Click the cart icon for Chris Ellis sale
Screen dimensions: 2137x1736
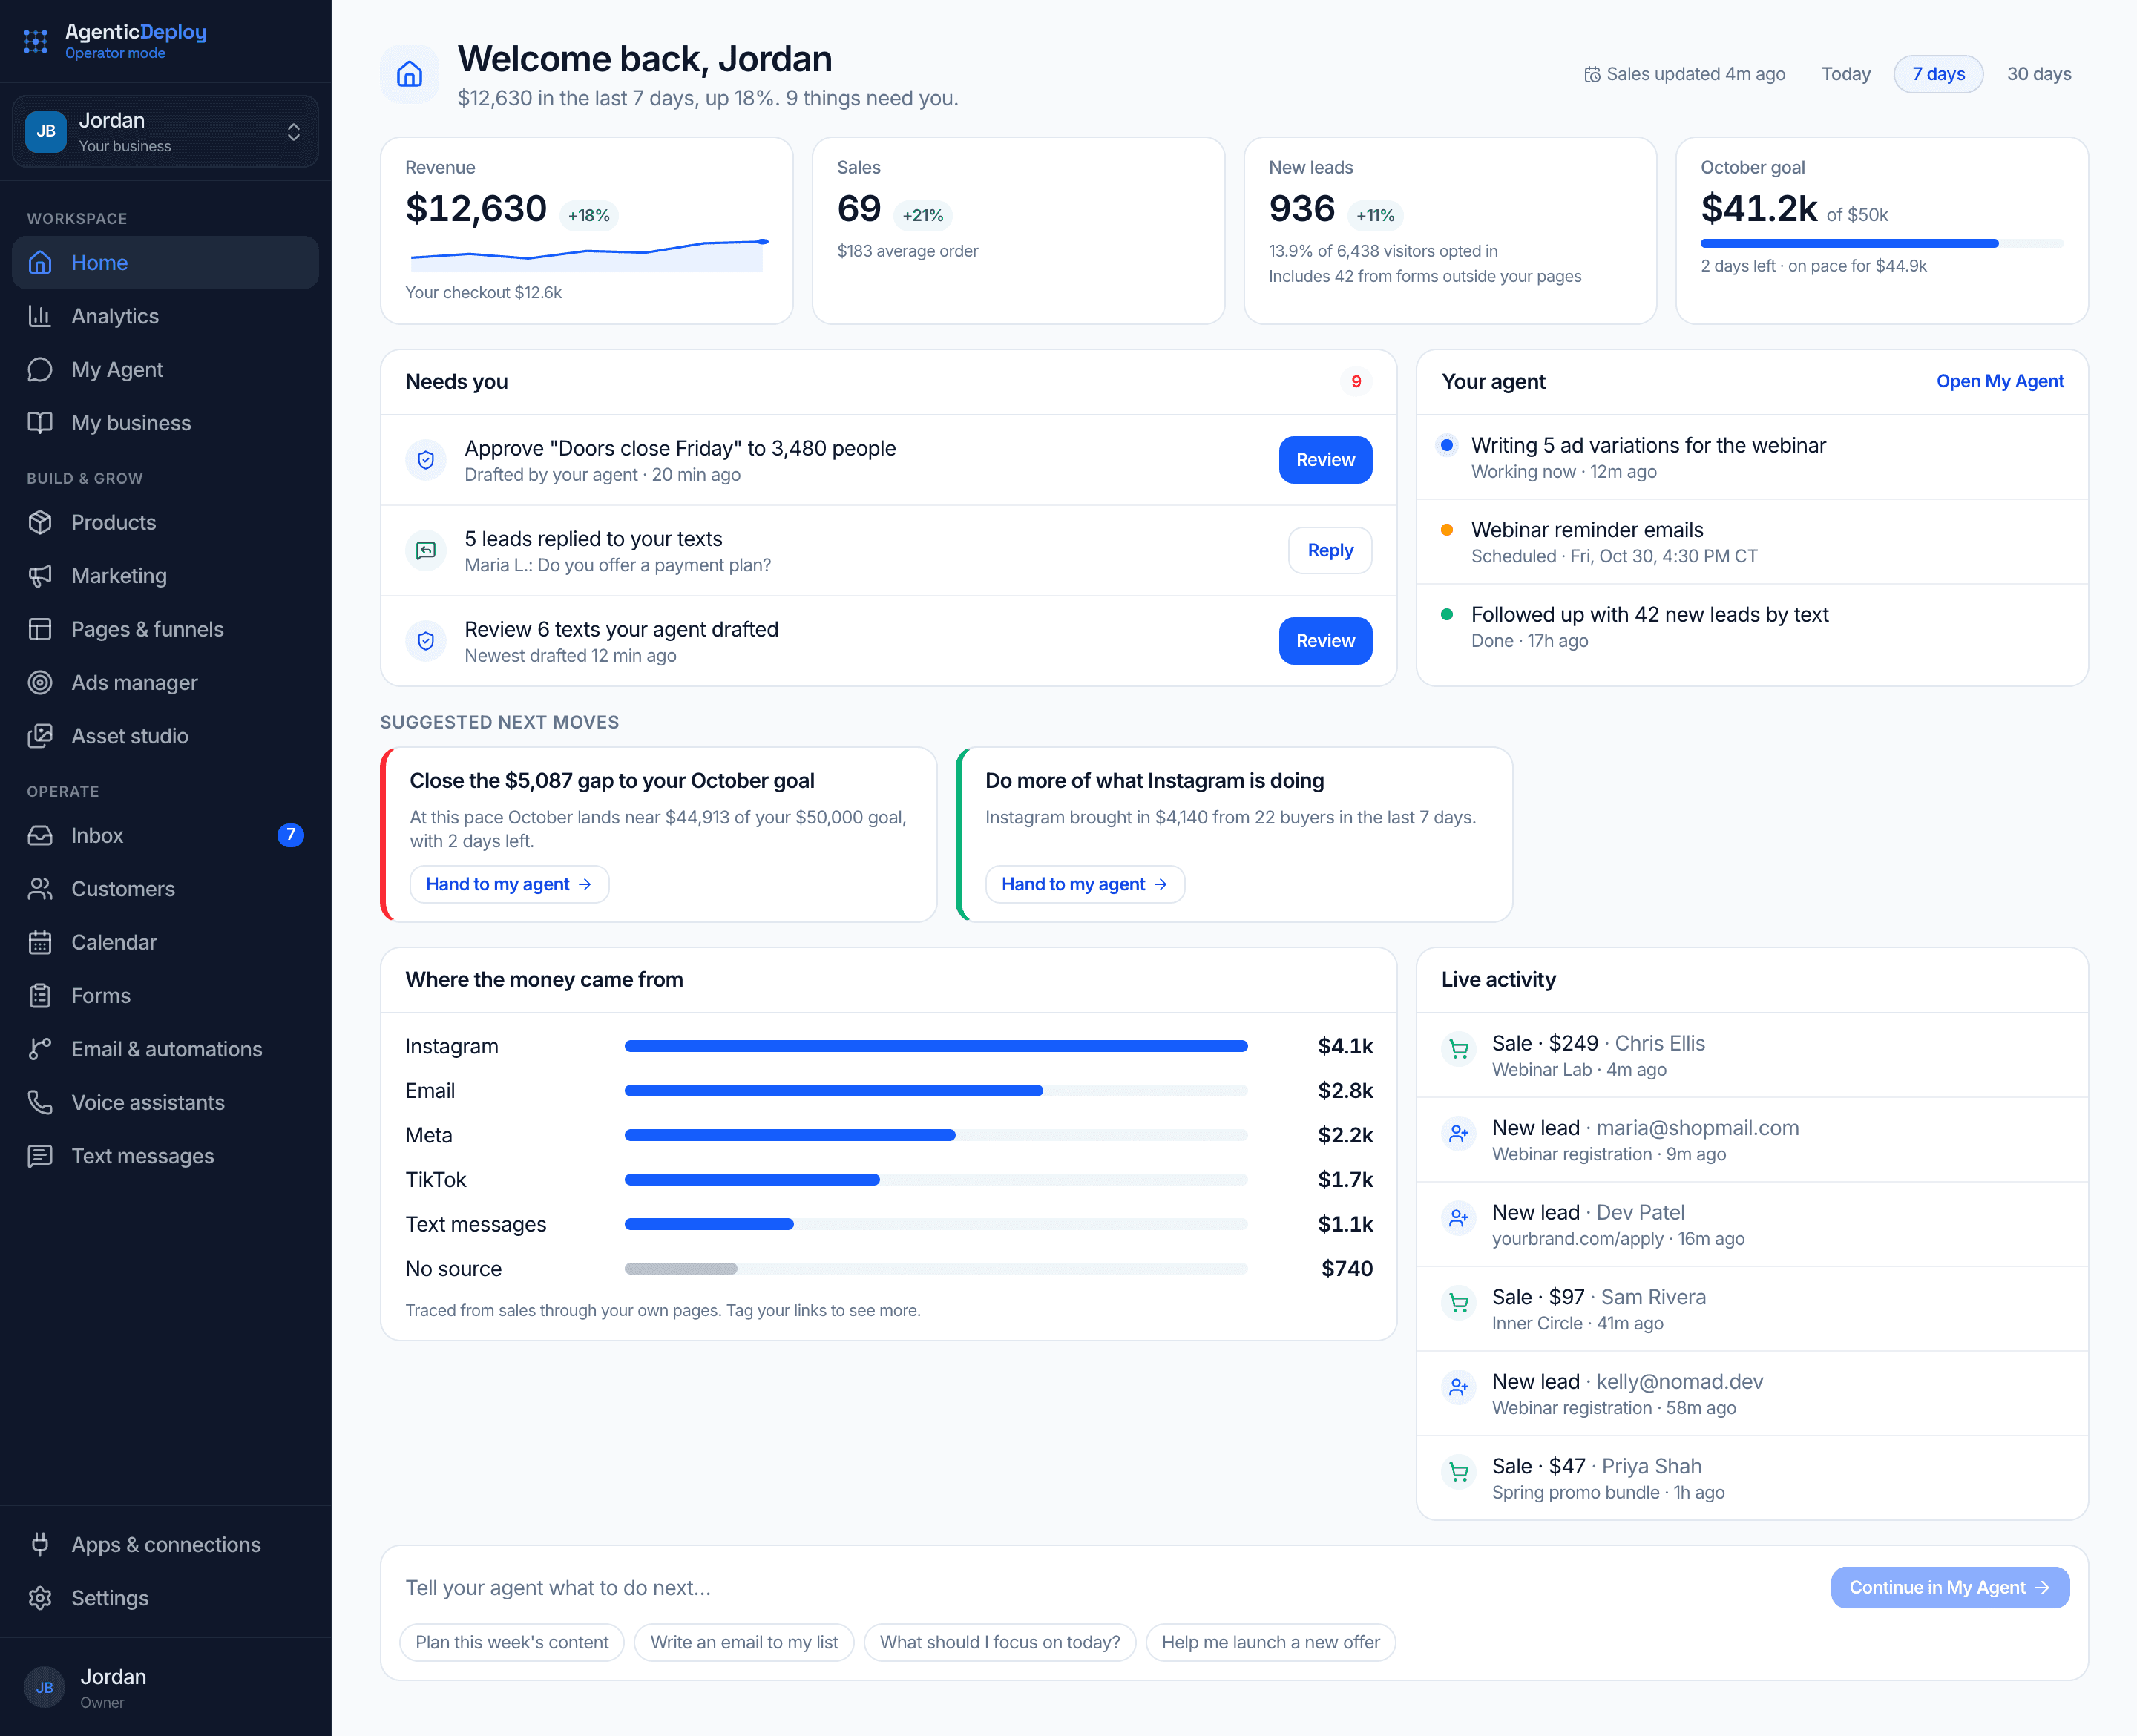point(1459,1050)
